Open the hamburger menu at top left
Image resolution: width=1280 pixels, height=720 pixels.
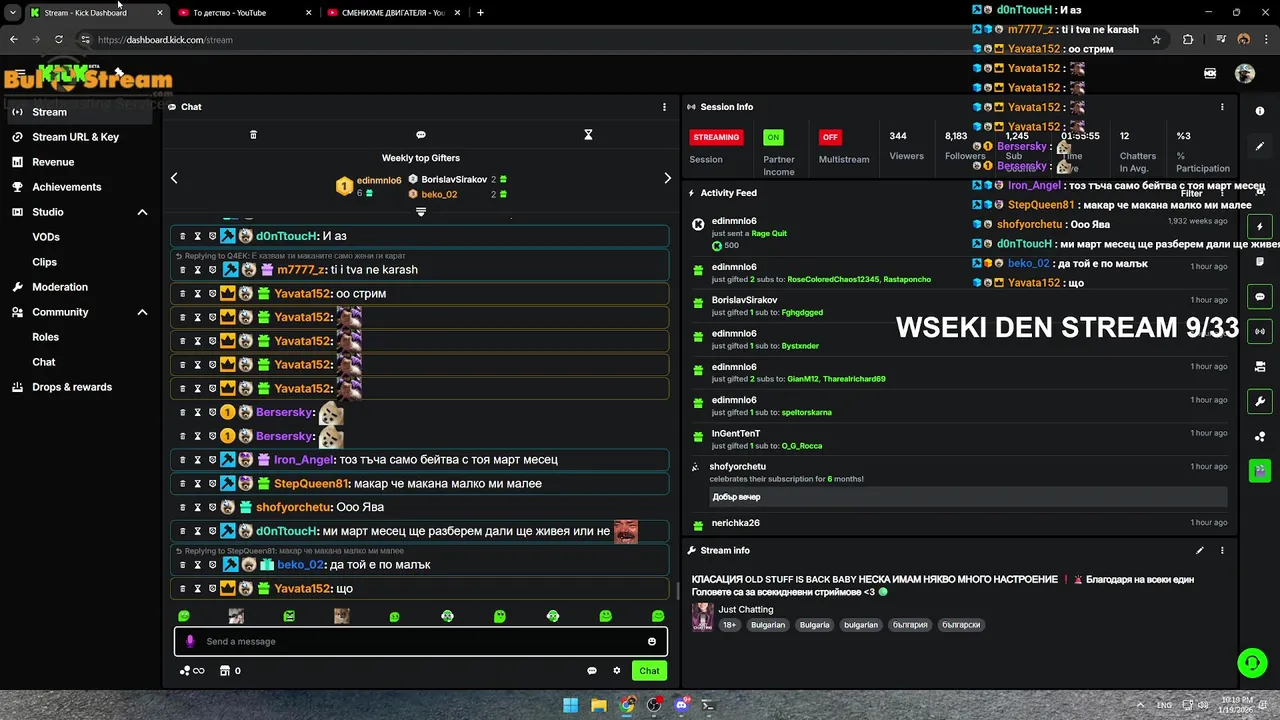(18, 73)
